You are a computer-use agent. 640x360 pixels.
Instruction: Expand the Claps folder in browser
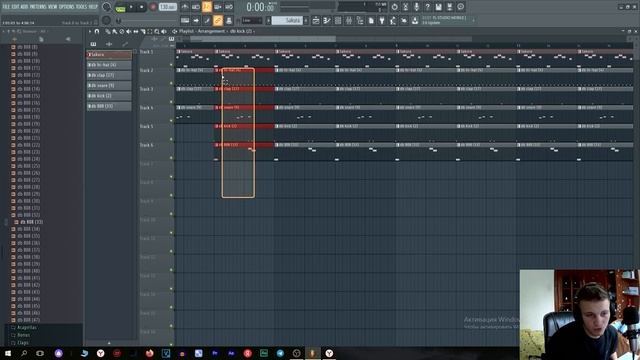pos(23,343)
